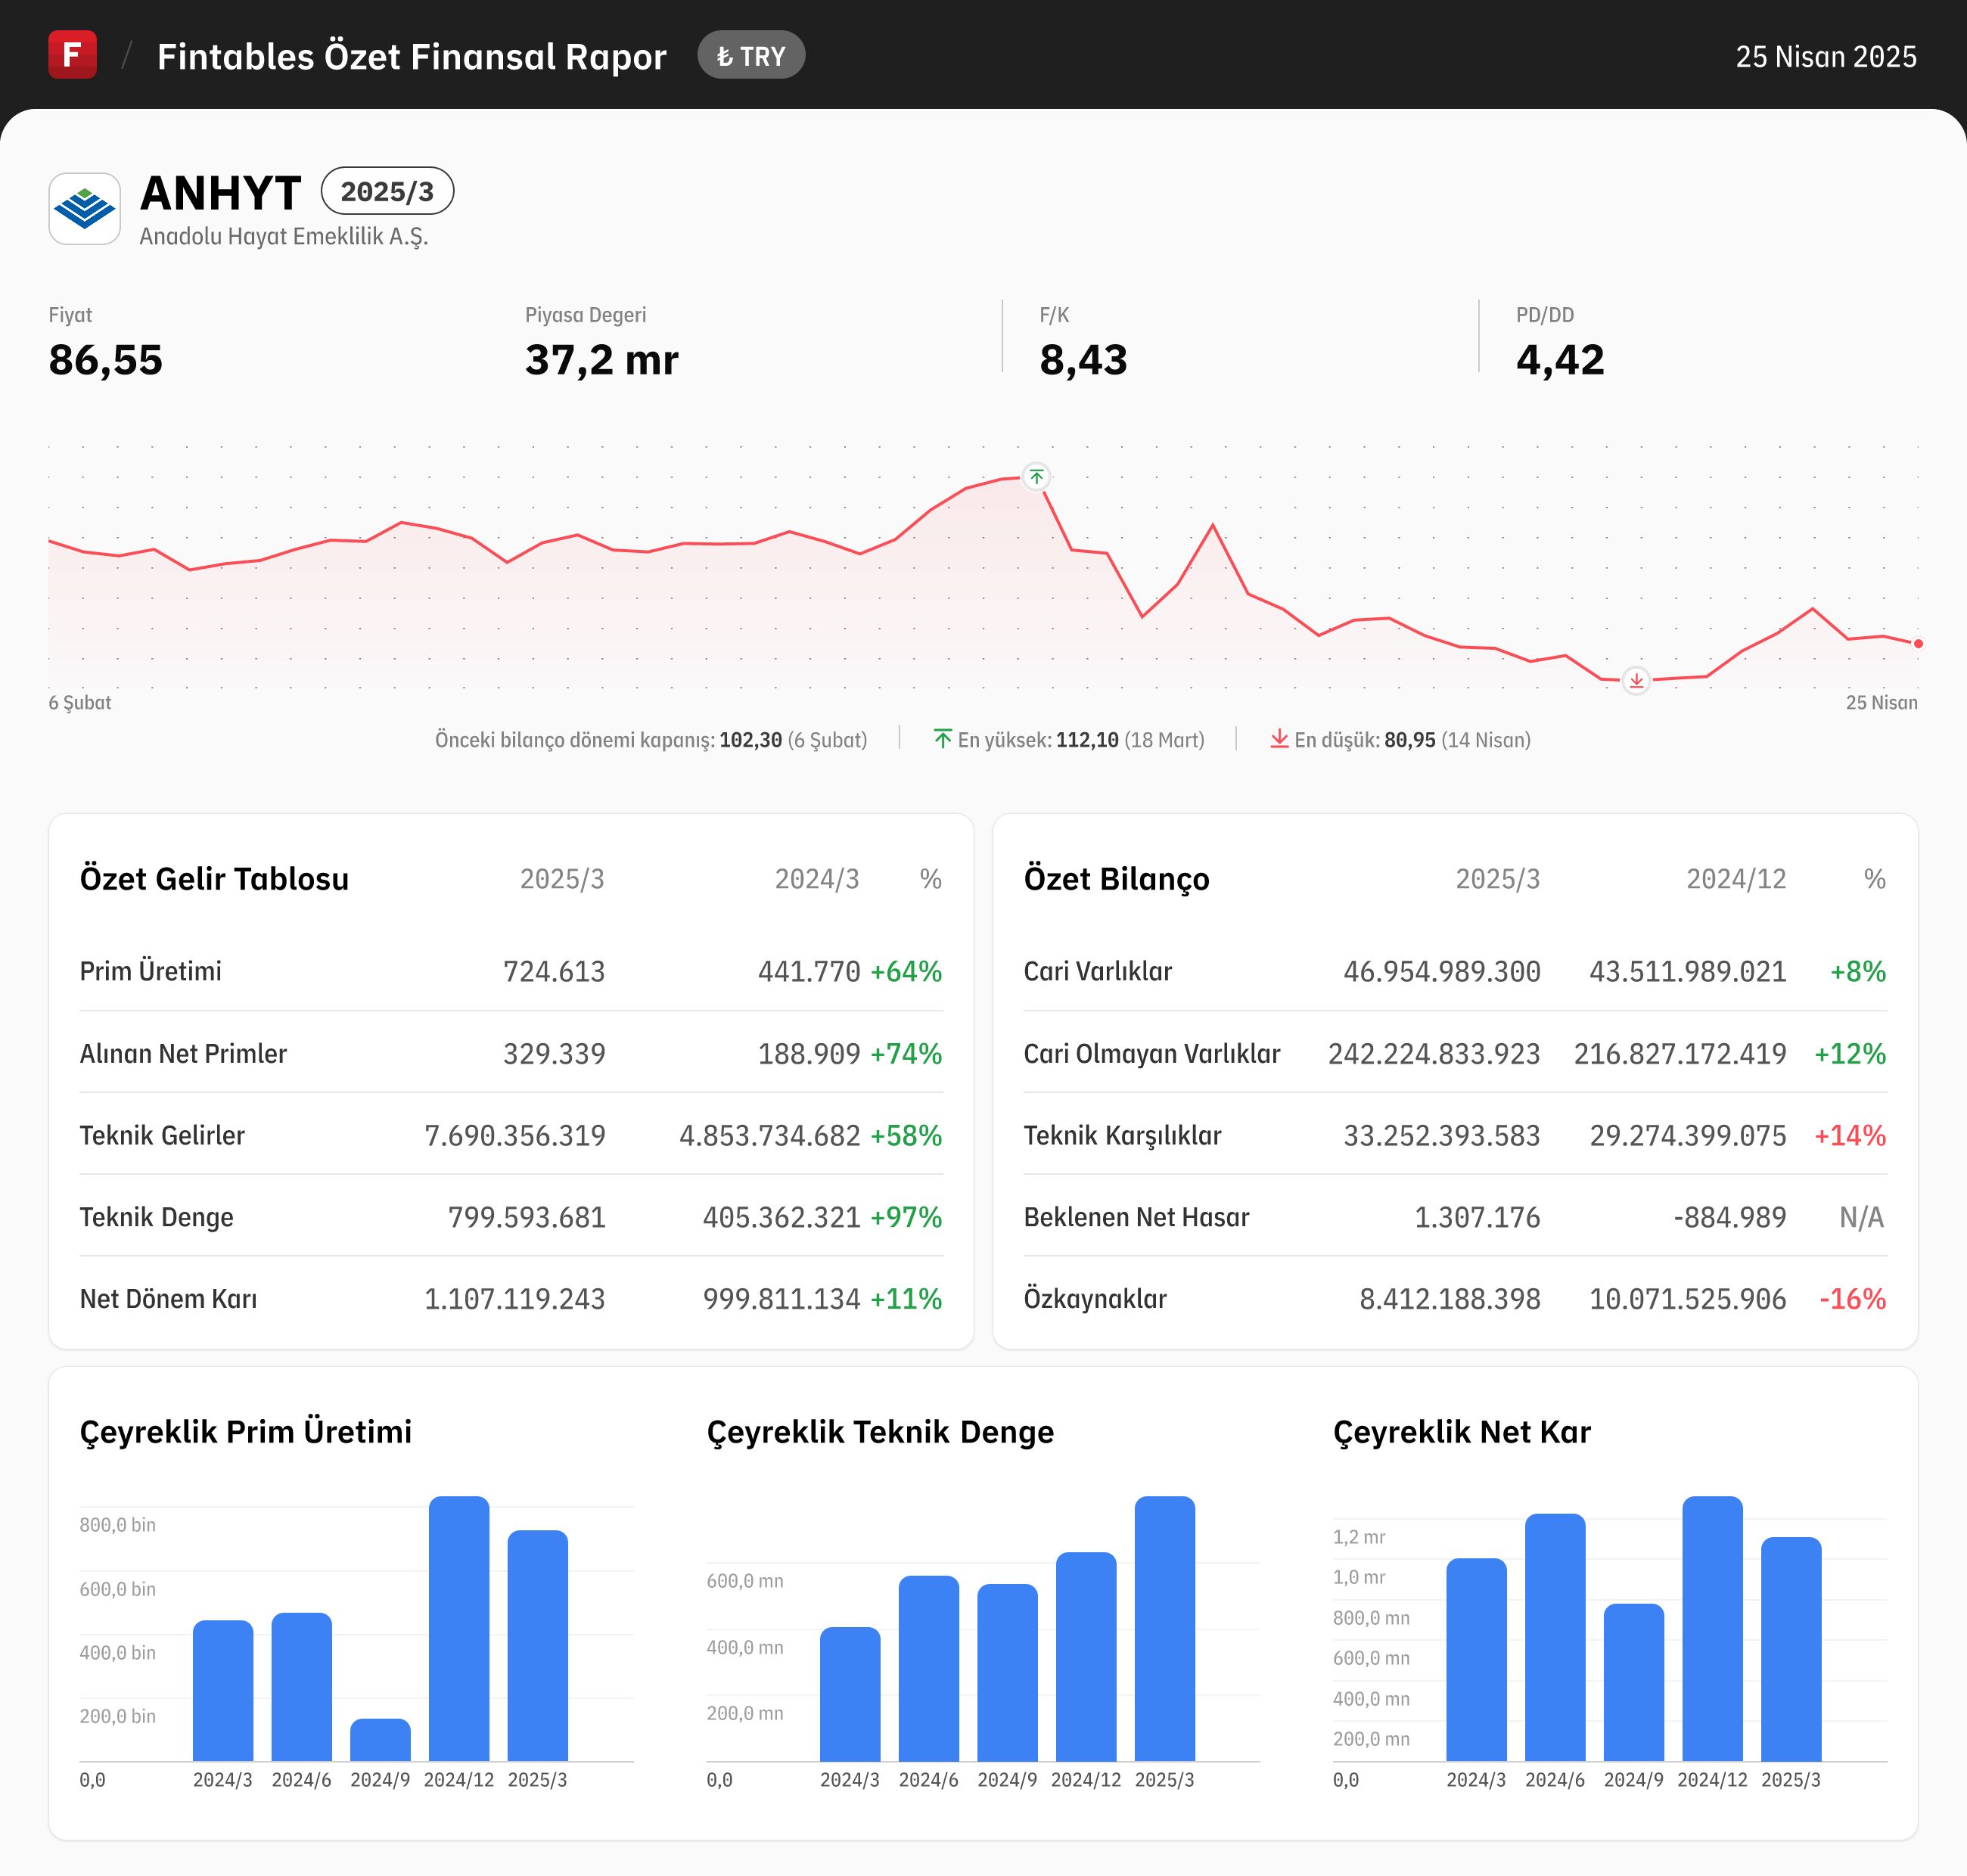Click Cari Varlıklar value 46.954.989.300
The width and height of the screenshot is (1967, 1876).
pyautogui.click(x=1441, y=971)
